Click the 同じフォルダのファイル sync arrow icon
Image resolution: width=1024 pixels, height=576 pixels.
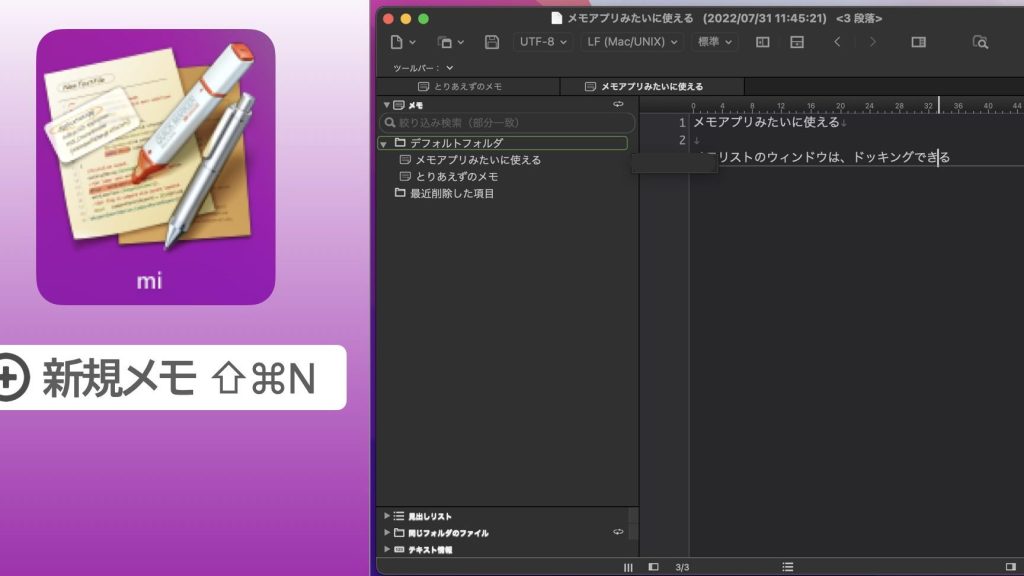[618, 532]
